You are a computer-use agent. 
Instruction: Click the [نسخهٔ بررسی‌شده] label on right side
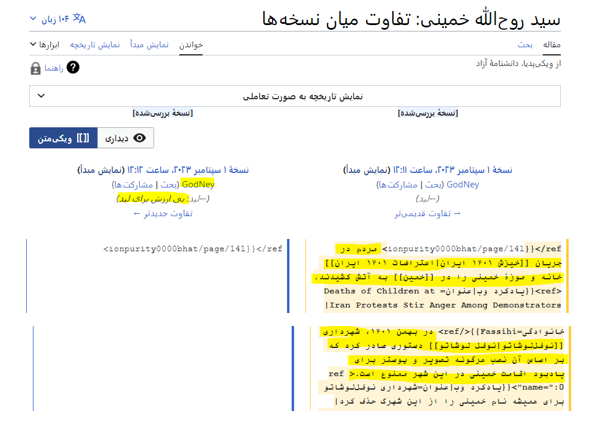tap(428, 113)
